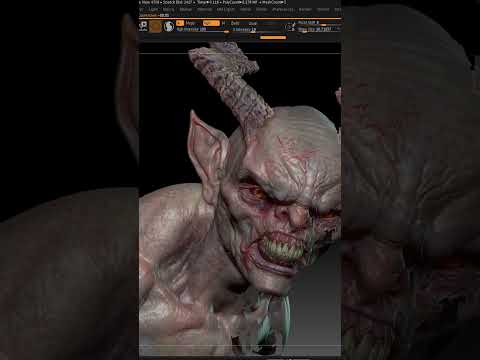Image resolution: width=480 pixels, height=360 pixels.
Task: Open the Render menu
Action: [305, 9]
